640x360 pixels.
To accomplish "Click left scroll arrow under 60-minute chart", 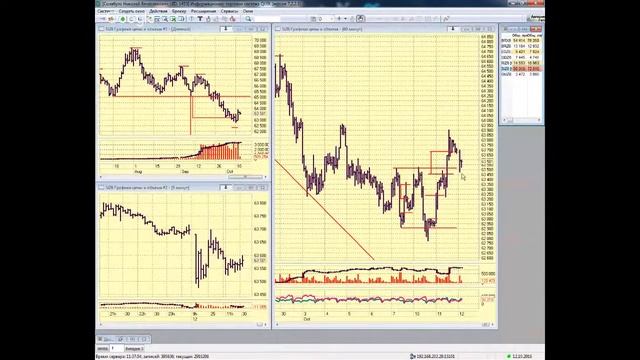I will point(278,324).
